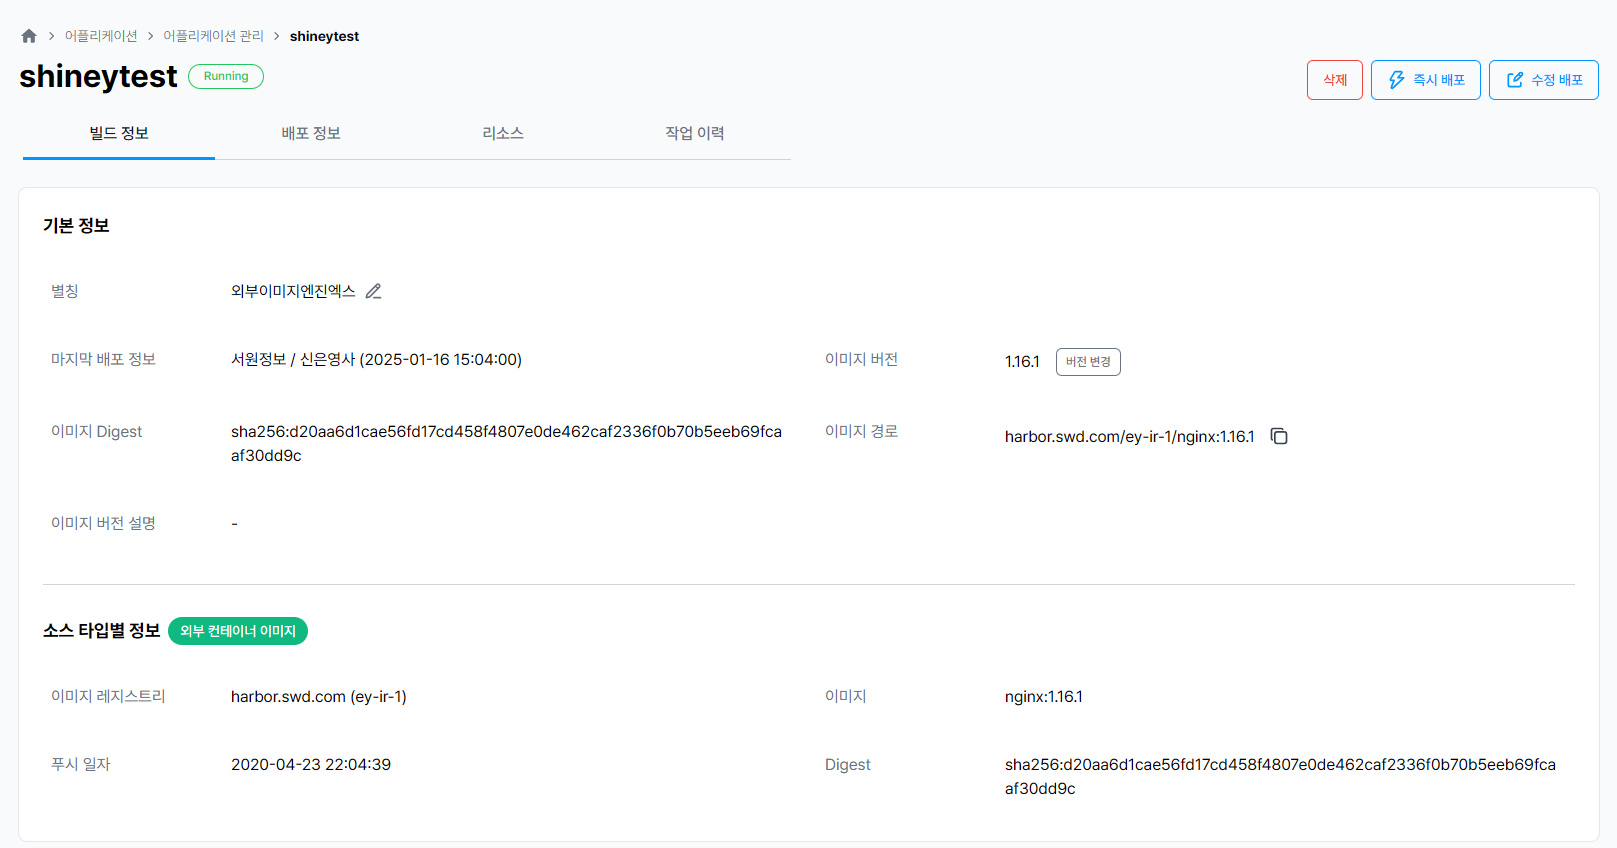1617x848 pixels.
Task: Switch to the 빌드 정보 tab
Action: click(119, 134)
